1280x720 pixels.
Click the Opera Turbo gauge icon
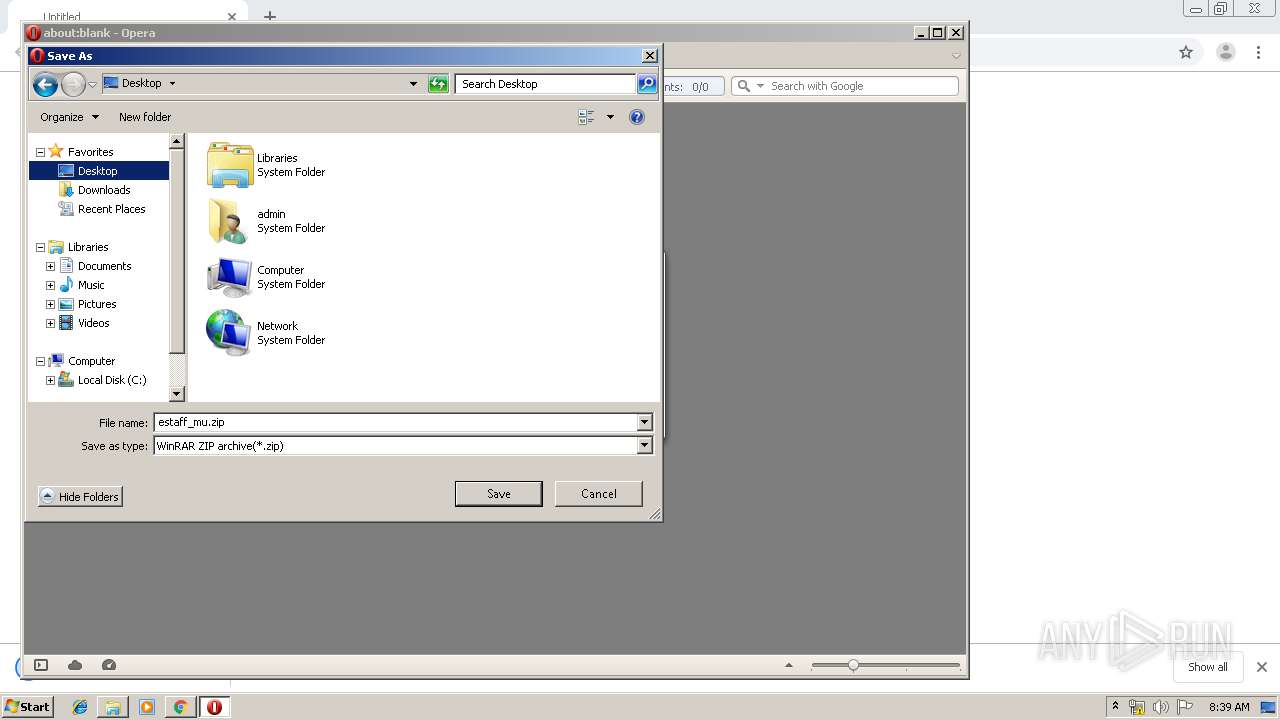[109, 665]
